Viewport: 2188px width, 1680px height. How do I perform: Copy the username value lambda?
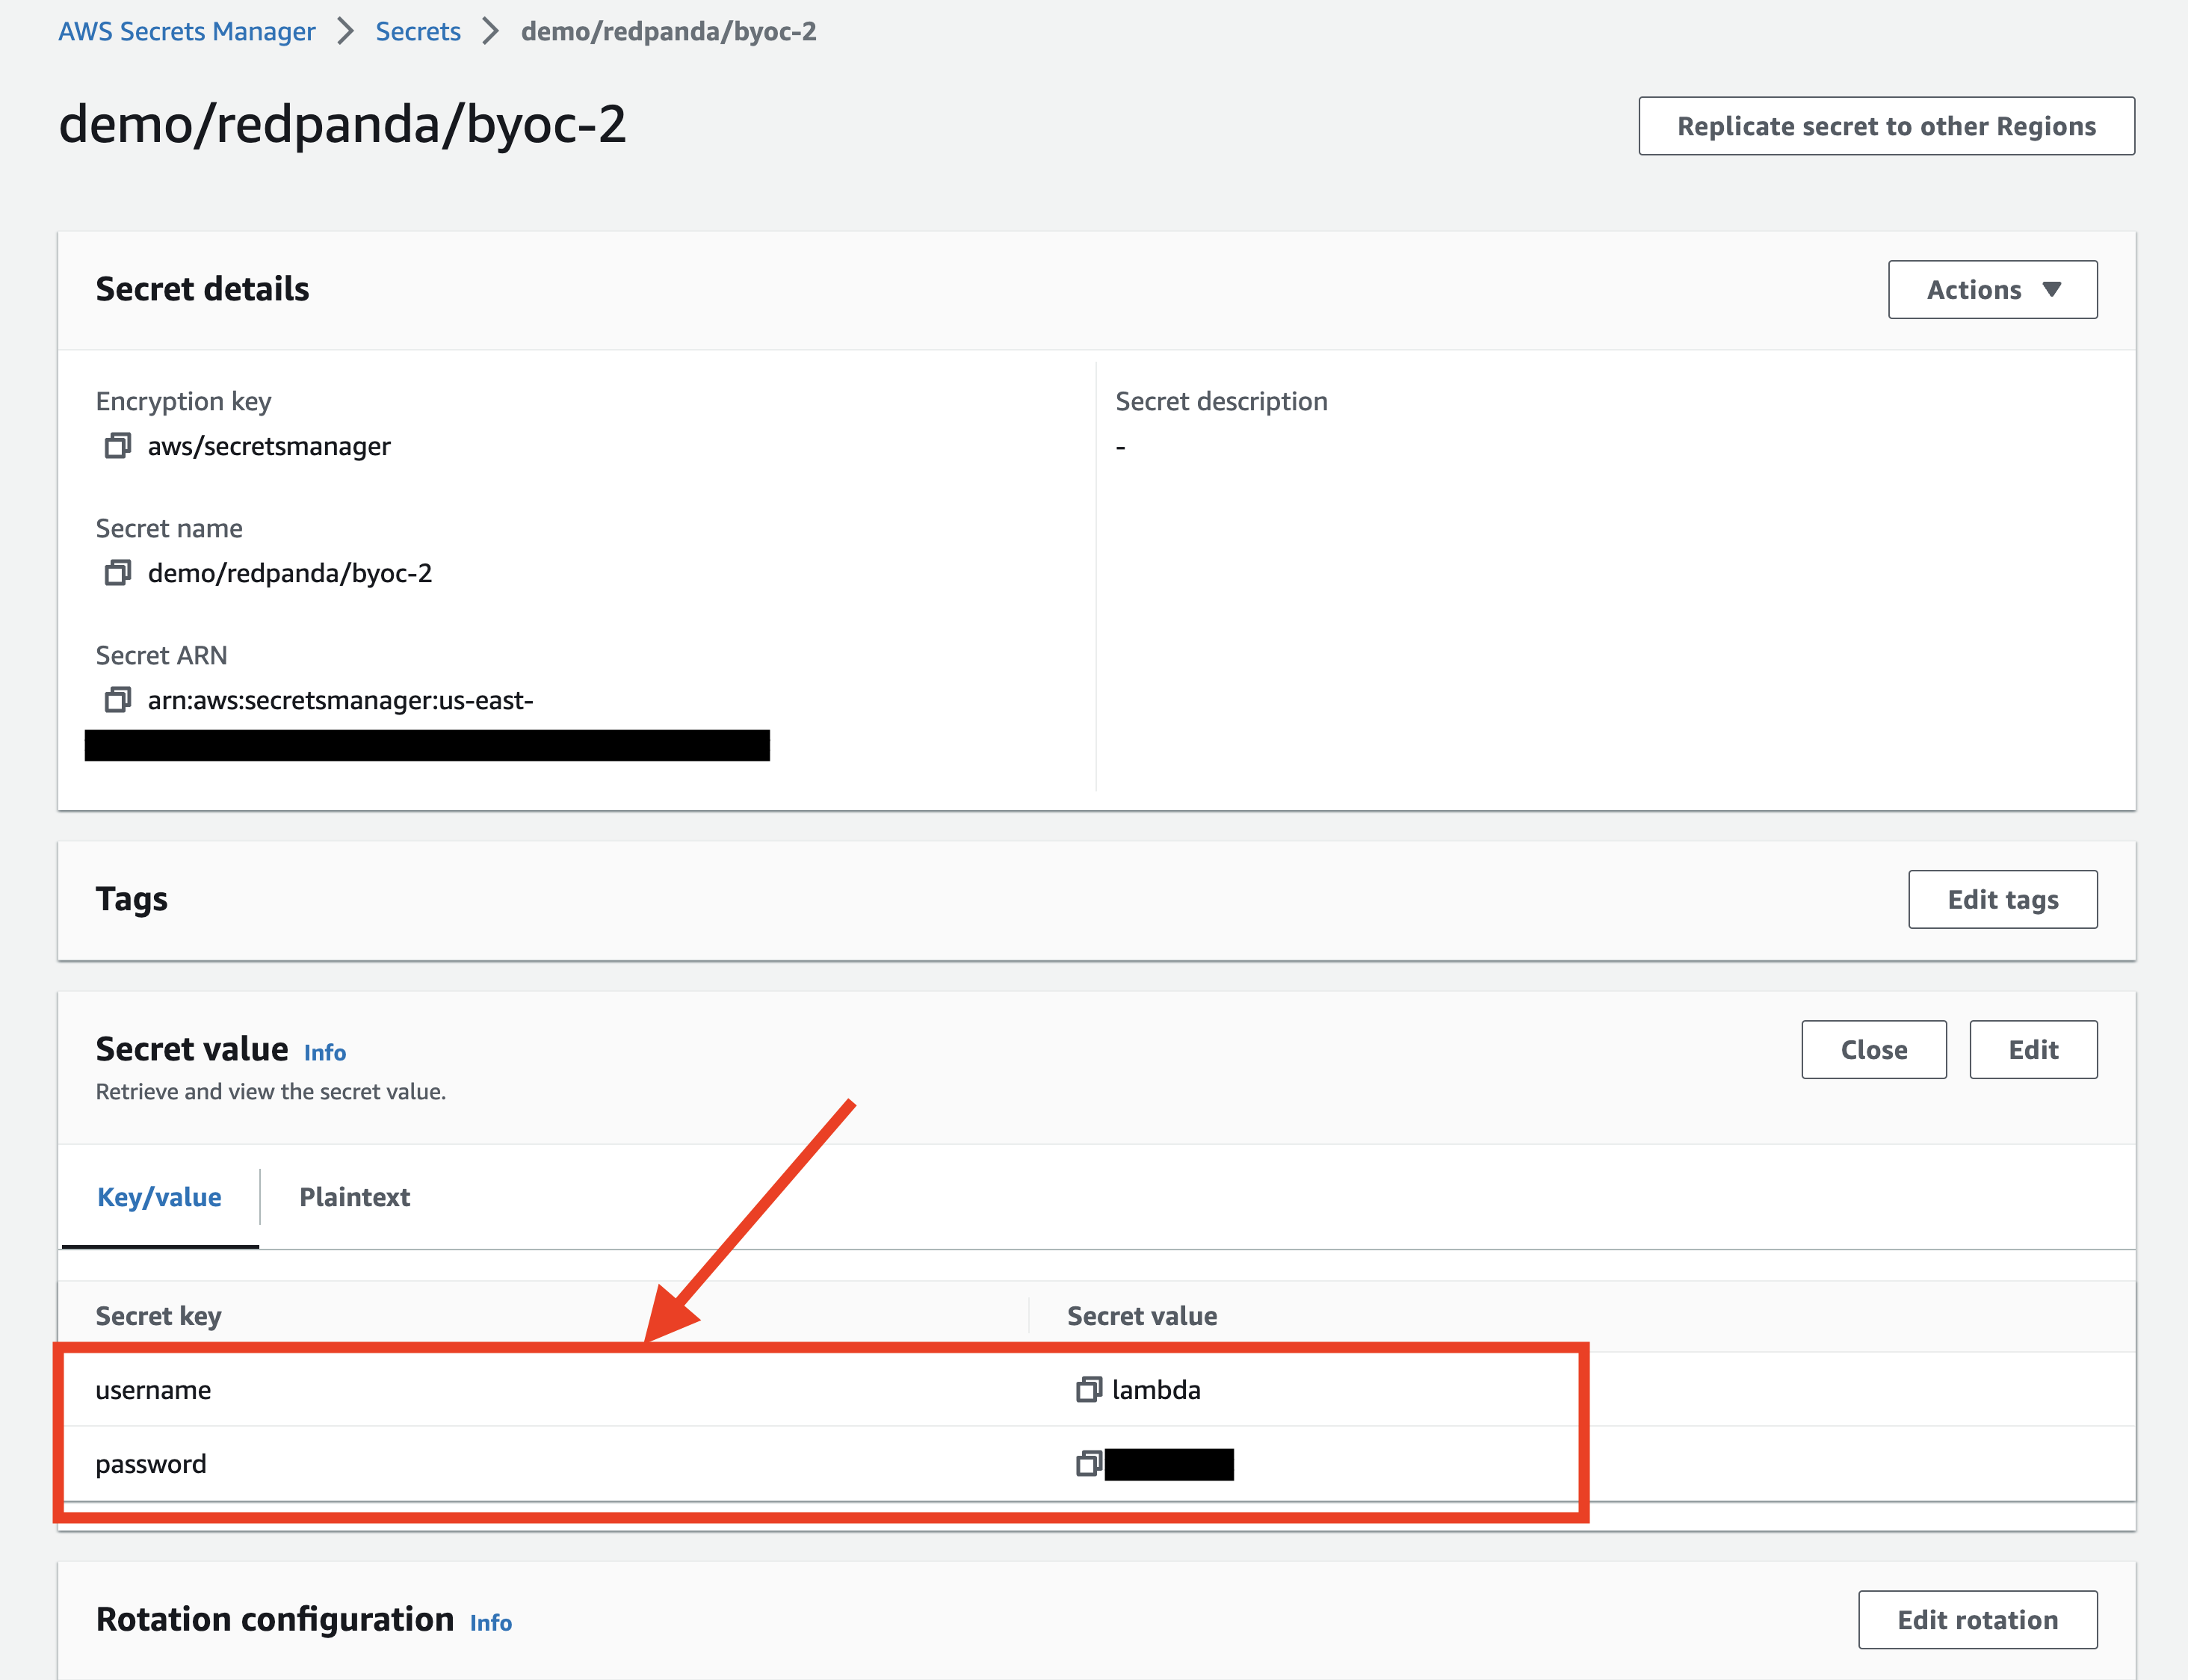point(1088,1390)
